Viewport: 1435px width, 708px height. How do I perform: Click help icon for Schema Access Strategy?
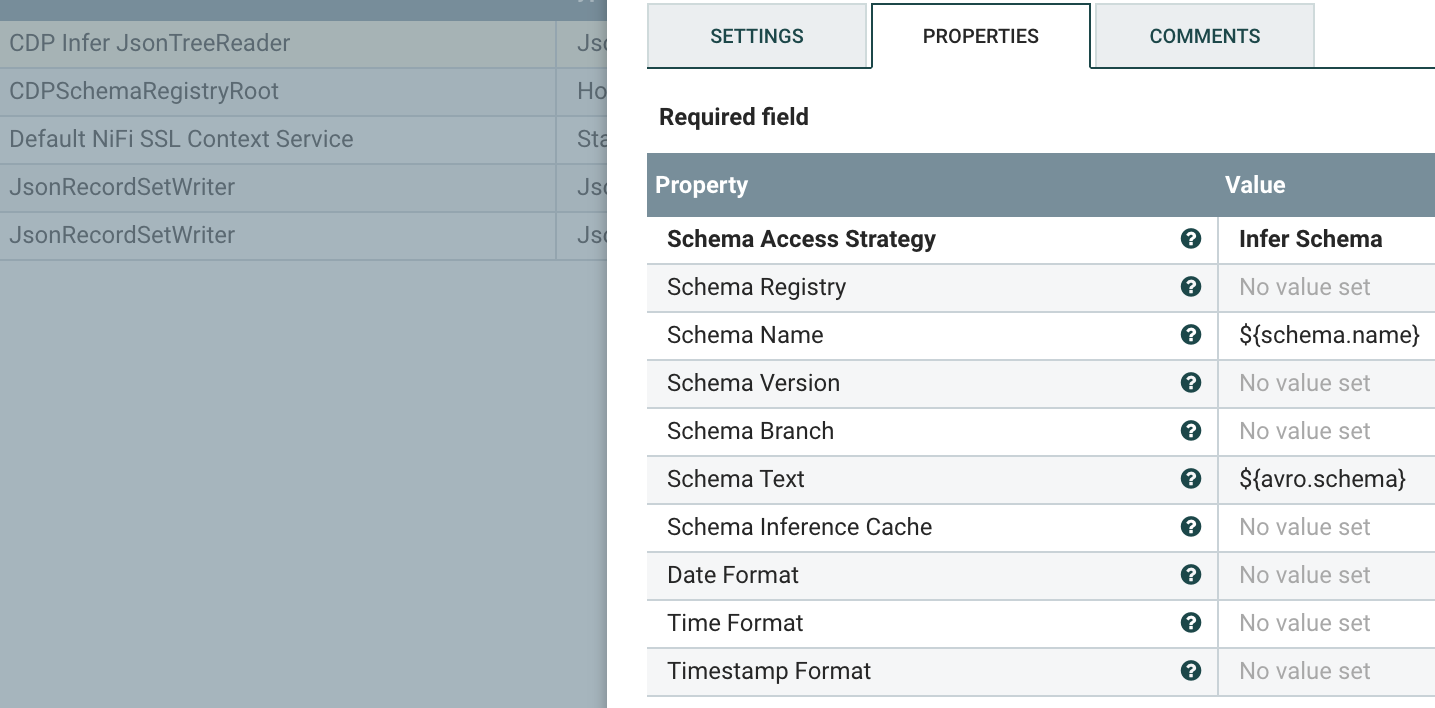click(x=1190, y=239)
